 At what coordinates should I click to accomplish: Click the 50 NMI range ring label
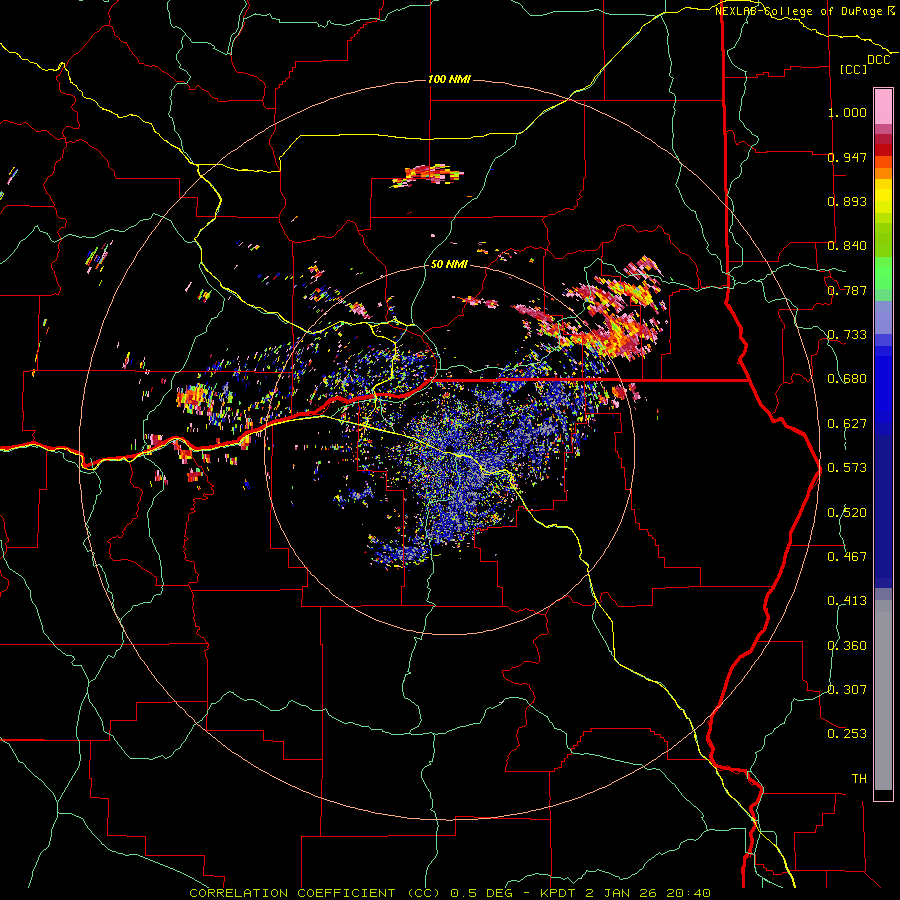tap(449, 264)
